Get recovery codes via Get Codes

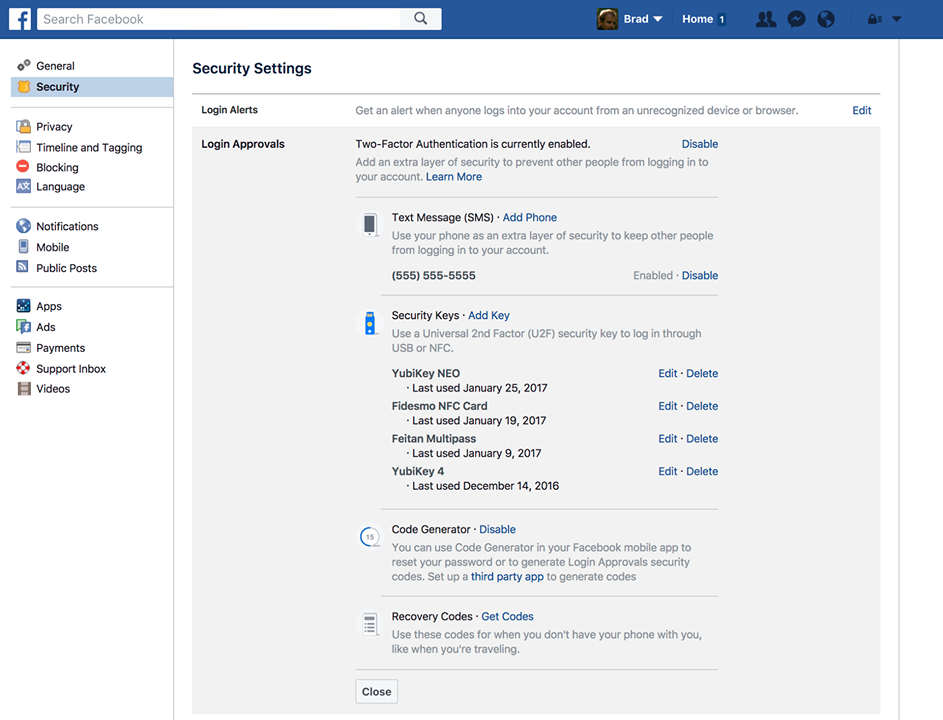pyautogui.click(x=507, y=616)
